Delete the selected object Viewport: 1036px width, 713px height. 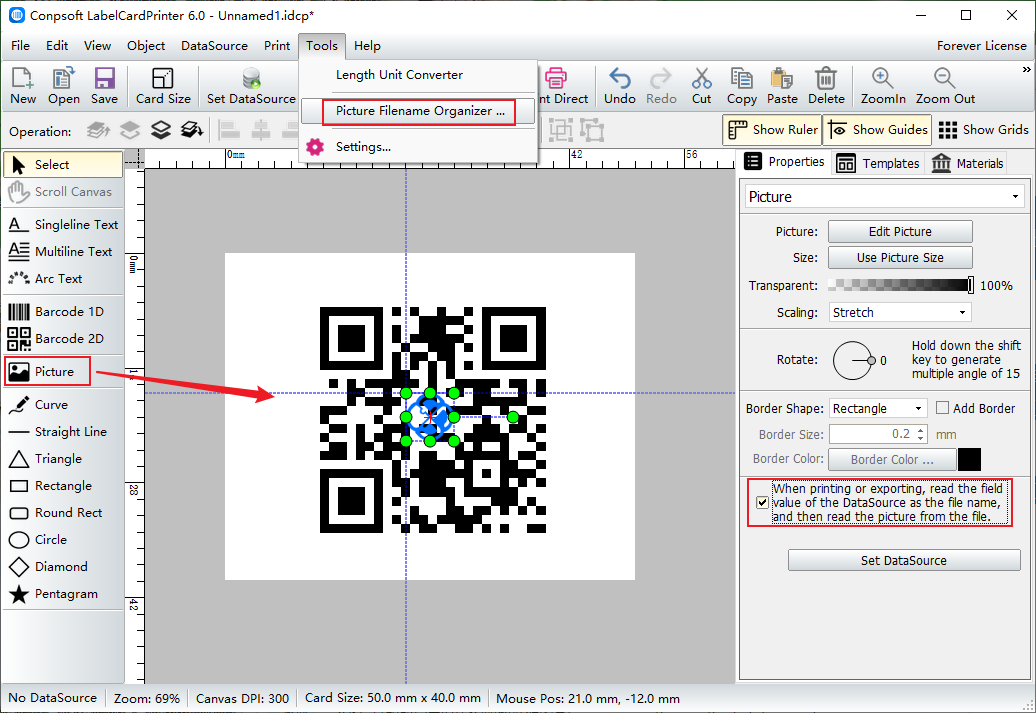click(826, 86)
